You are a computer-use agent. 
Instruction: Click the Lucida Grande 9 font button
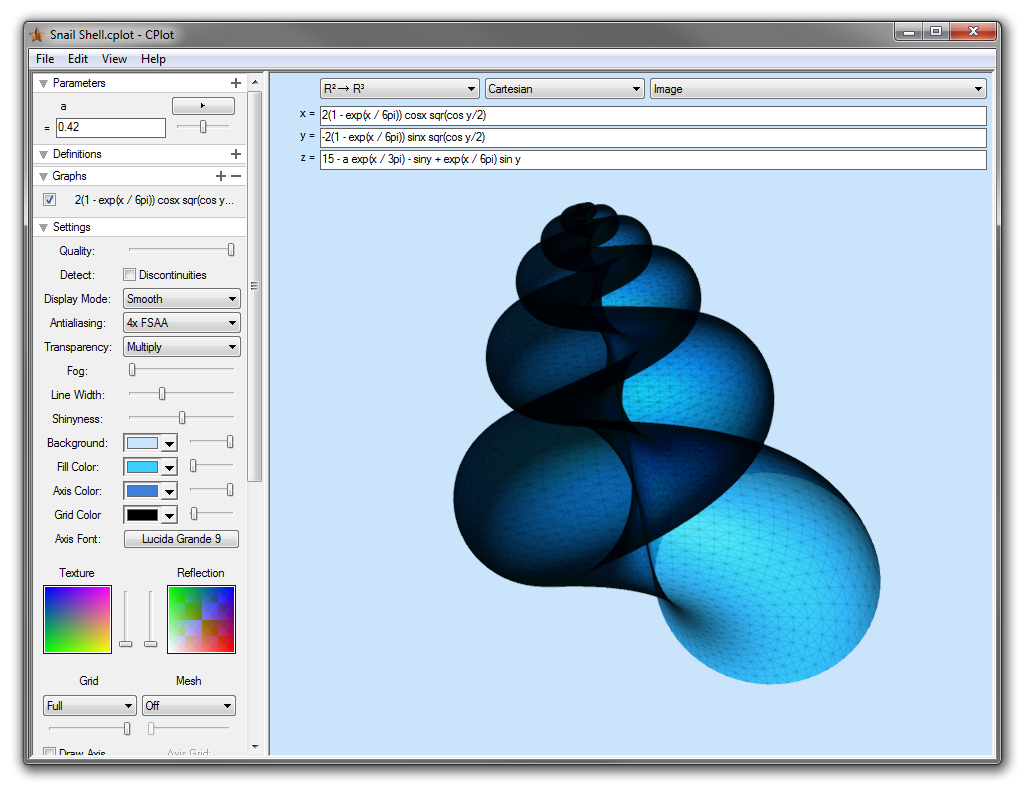coord(181,539)
